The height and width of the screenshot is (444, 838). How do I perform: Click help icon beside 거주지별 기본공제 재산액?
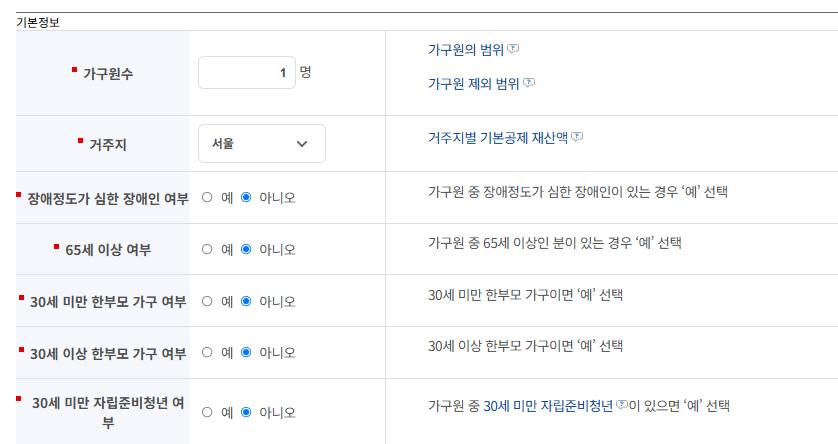click(577, 137)
